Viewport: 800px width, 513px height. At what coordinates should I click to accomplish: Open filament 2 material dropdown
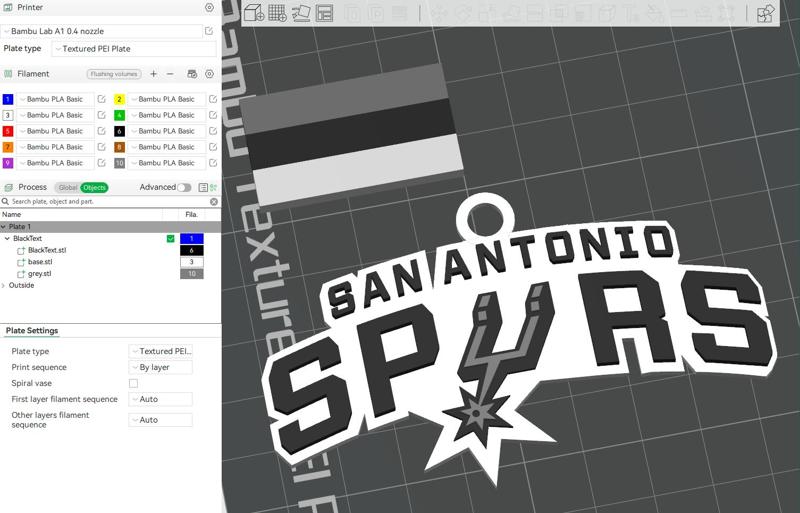(x=167, y=99)
